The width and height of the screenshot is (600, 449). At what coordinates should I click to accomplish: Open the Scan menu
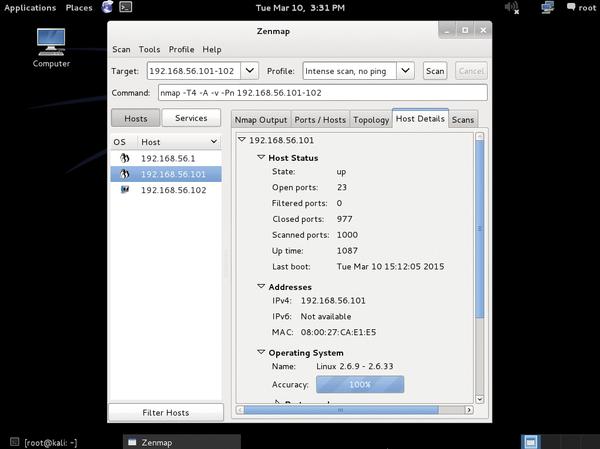click(121, 49)
